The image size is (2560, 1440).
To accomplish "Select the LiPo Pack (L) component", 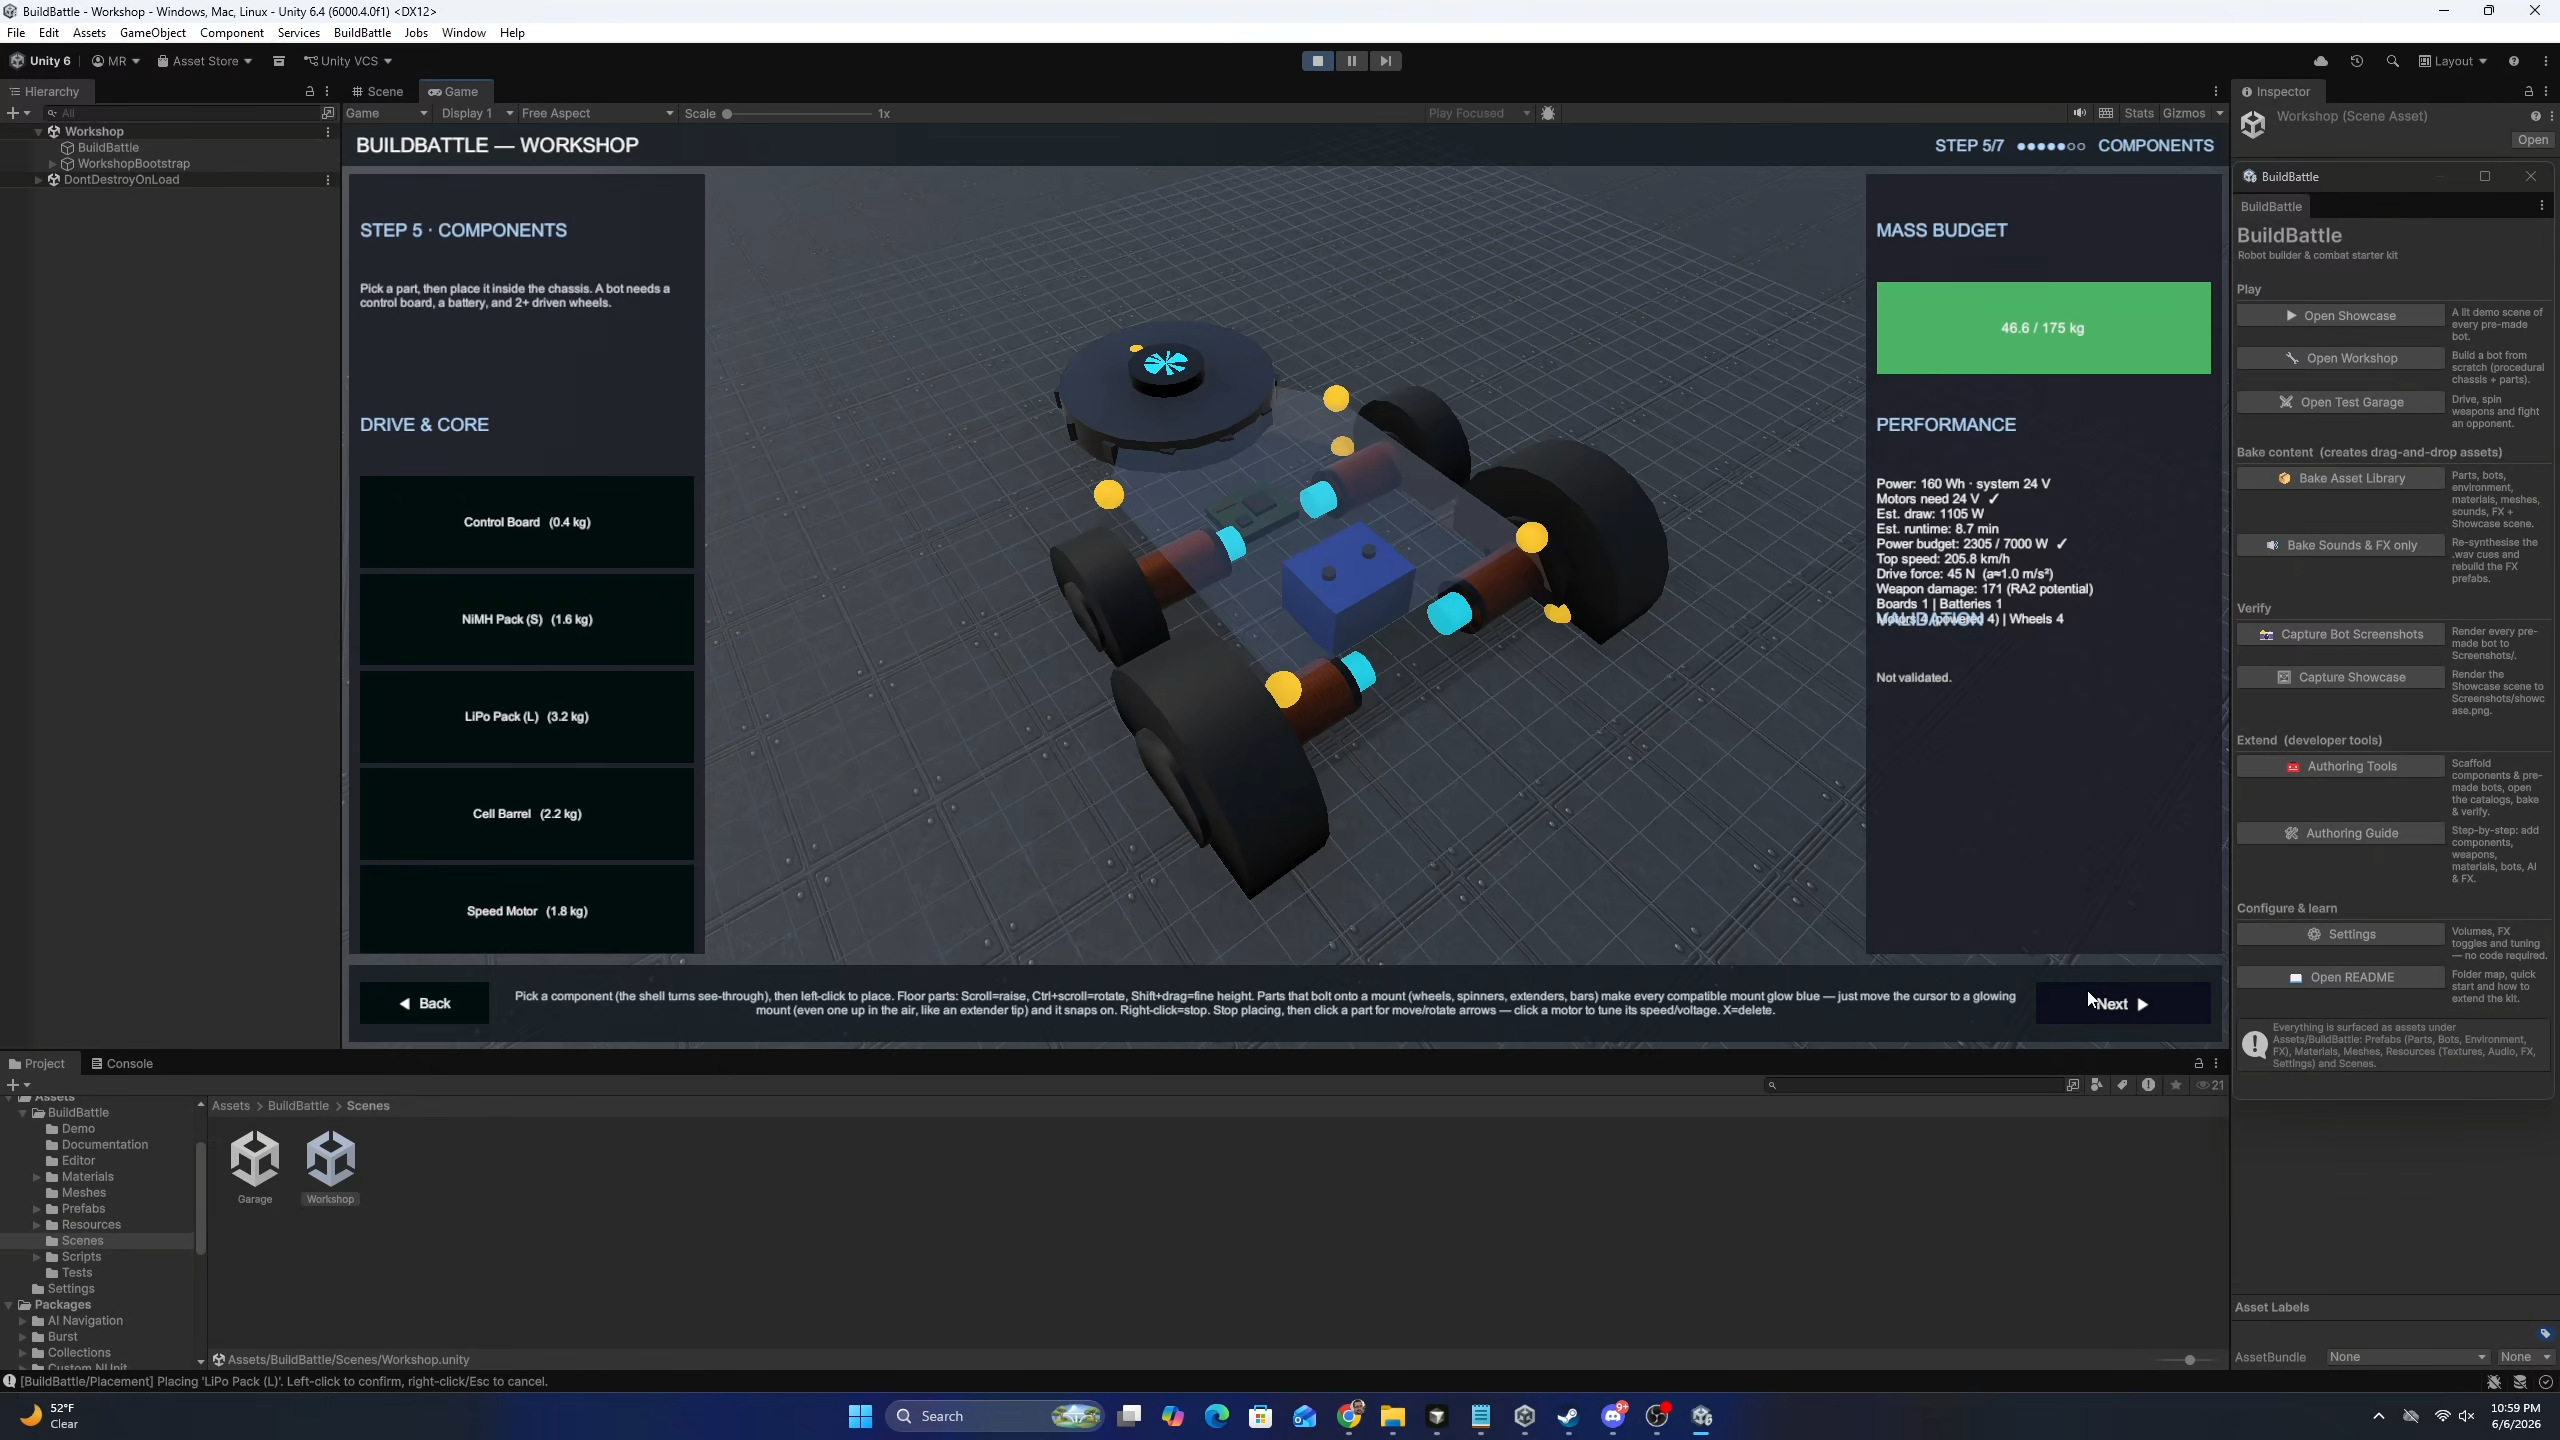I will coord(527,717).
